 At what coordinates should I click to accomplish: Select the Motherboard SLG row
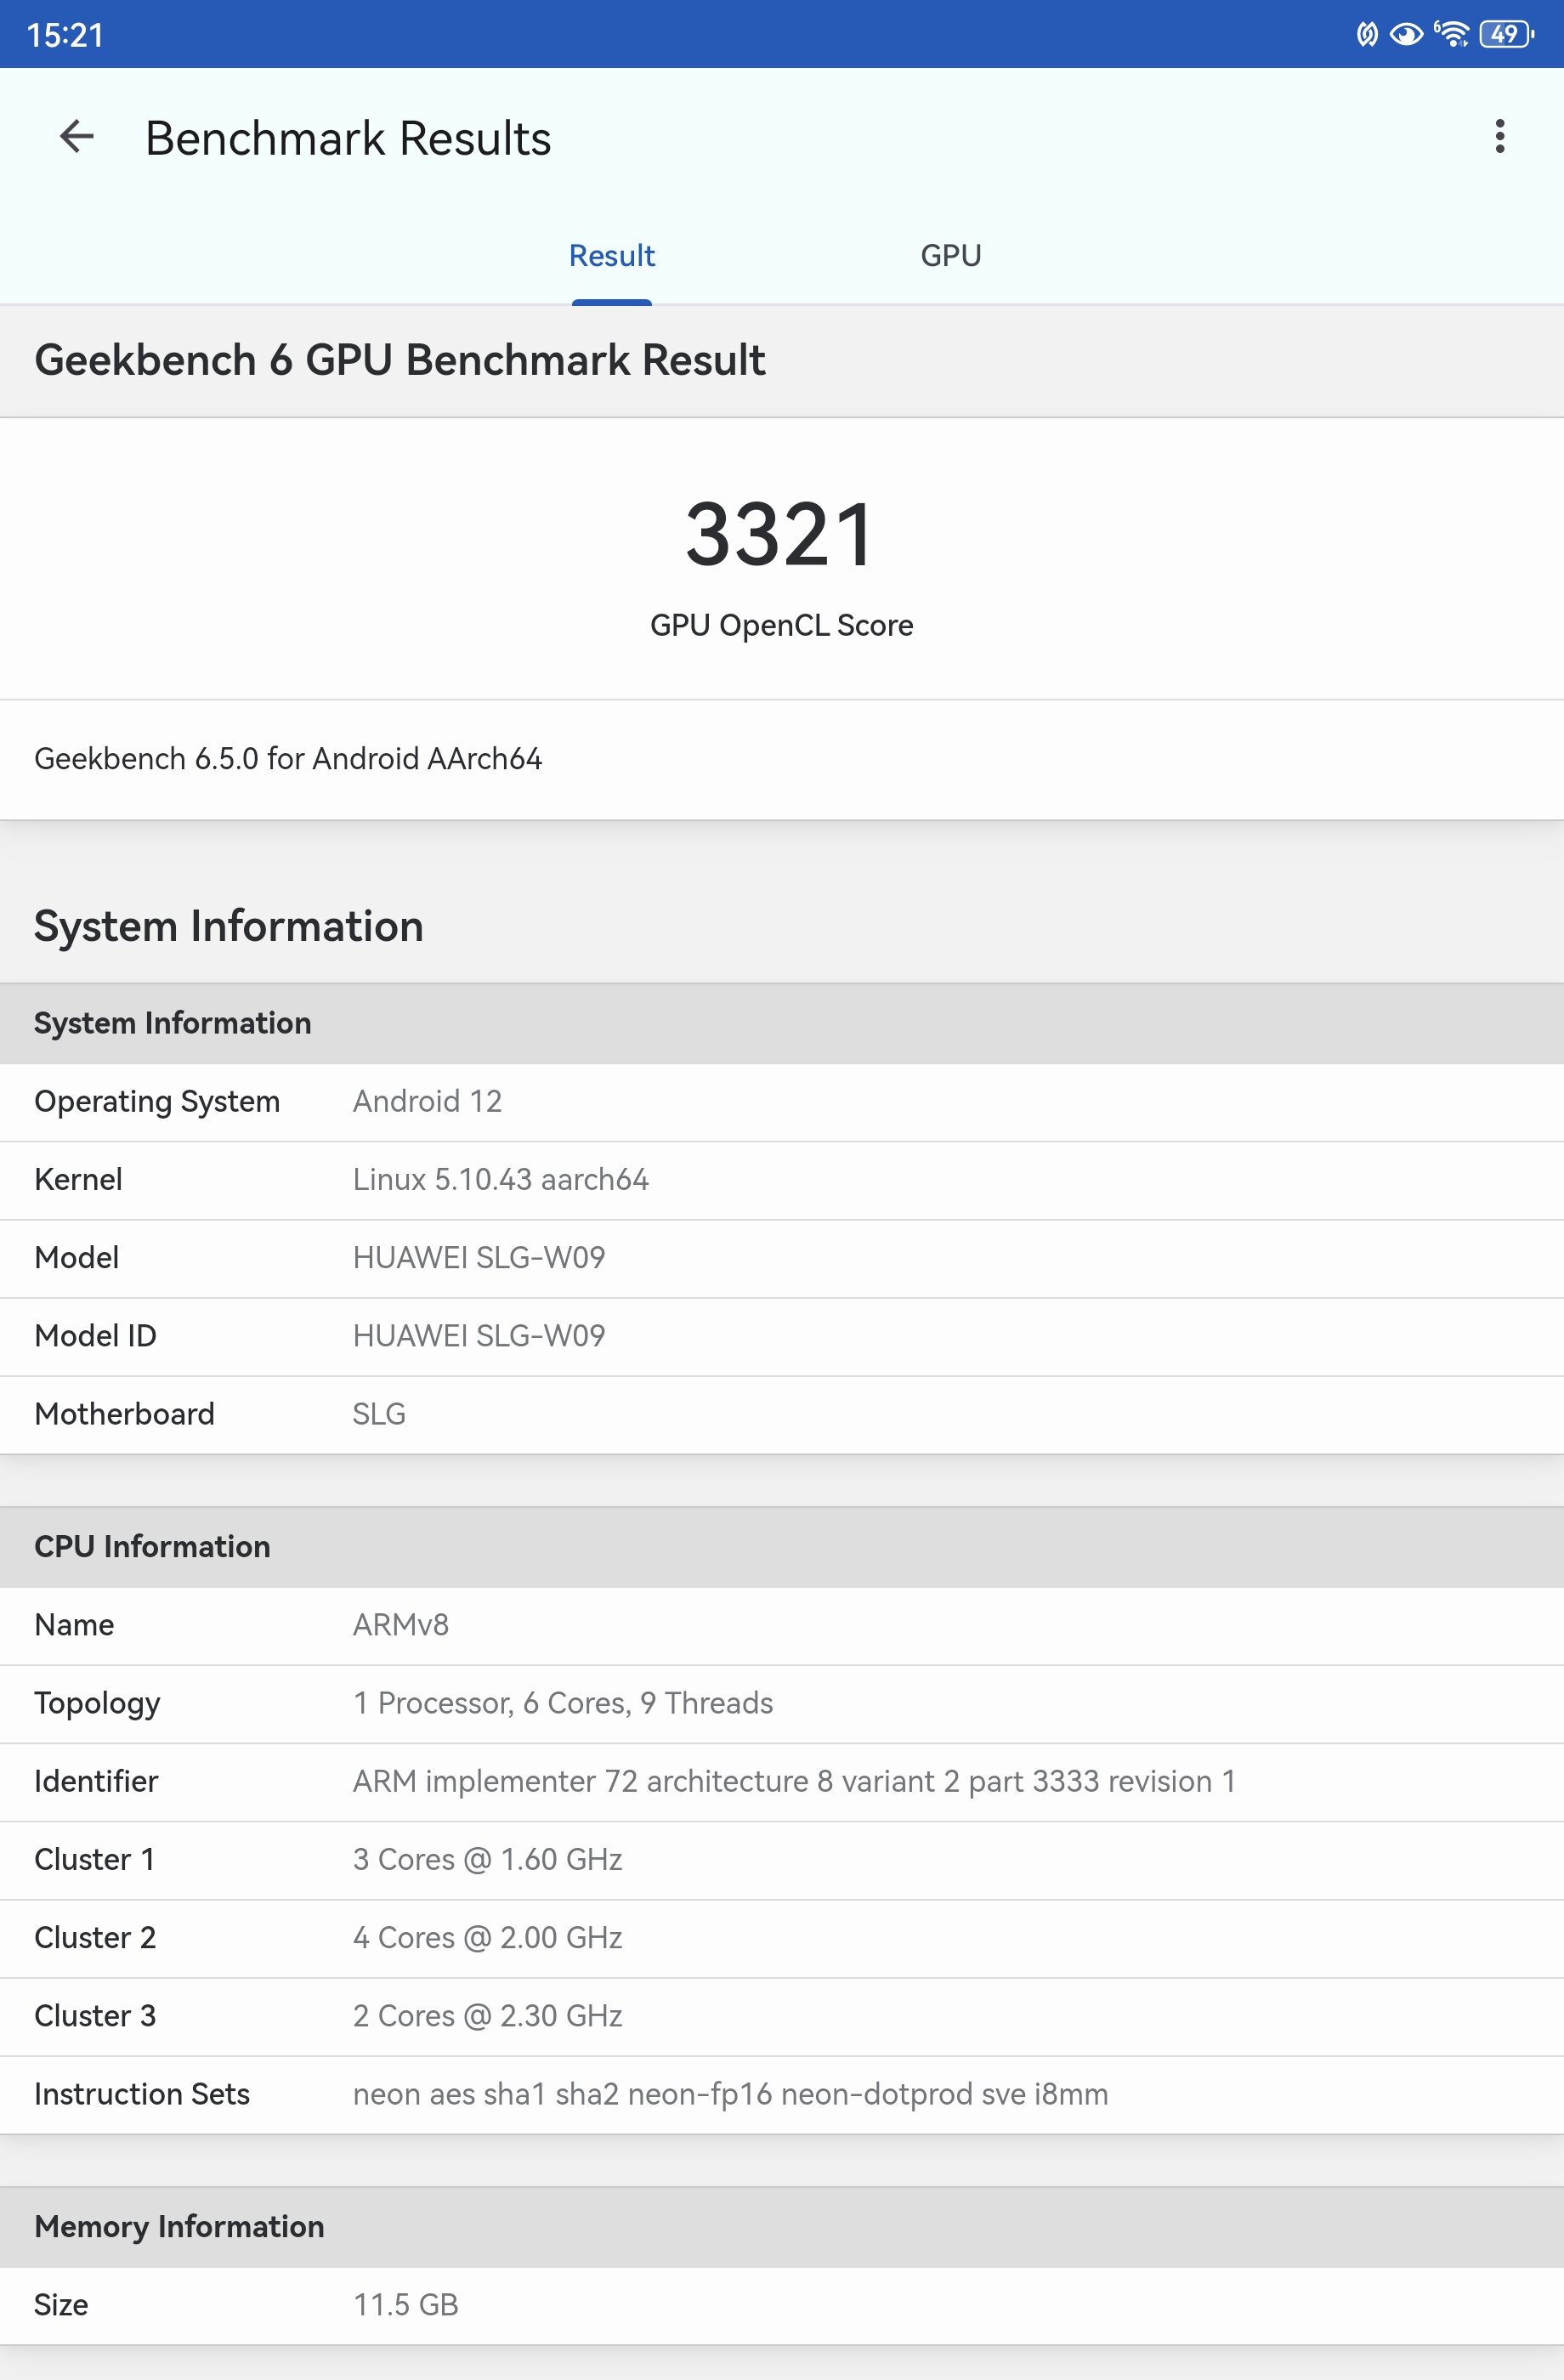[x=781, y=1414]
